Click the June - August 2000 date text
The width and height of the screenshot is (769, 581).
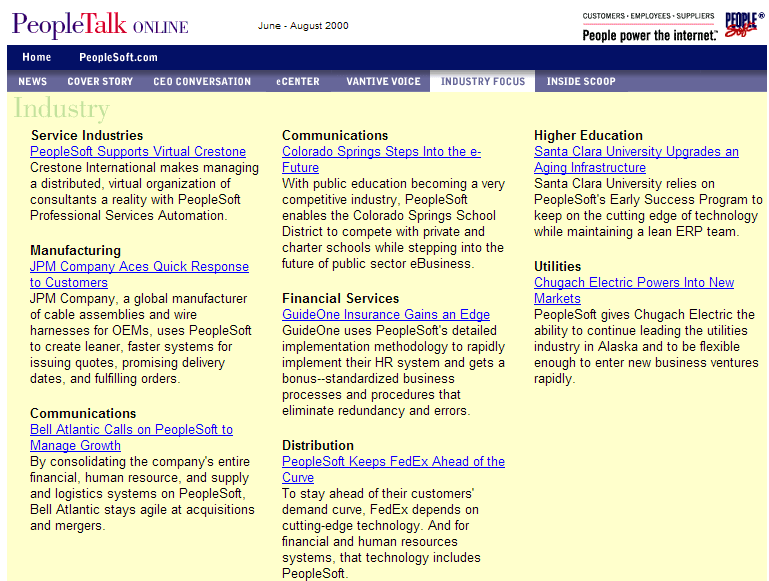pos(303,25)
